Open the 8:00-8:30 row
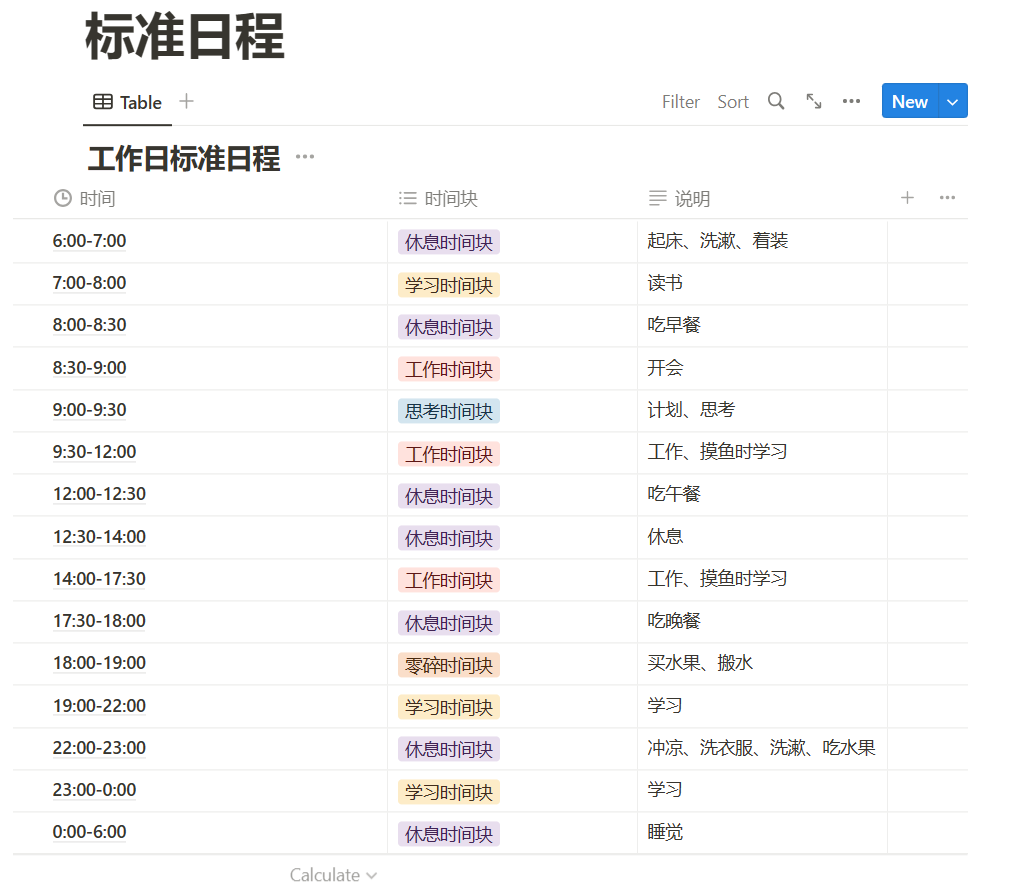 90,325
